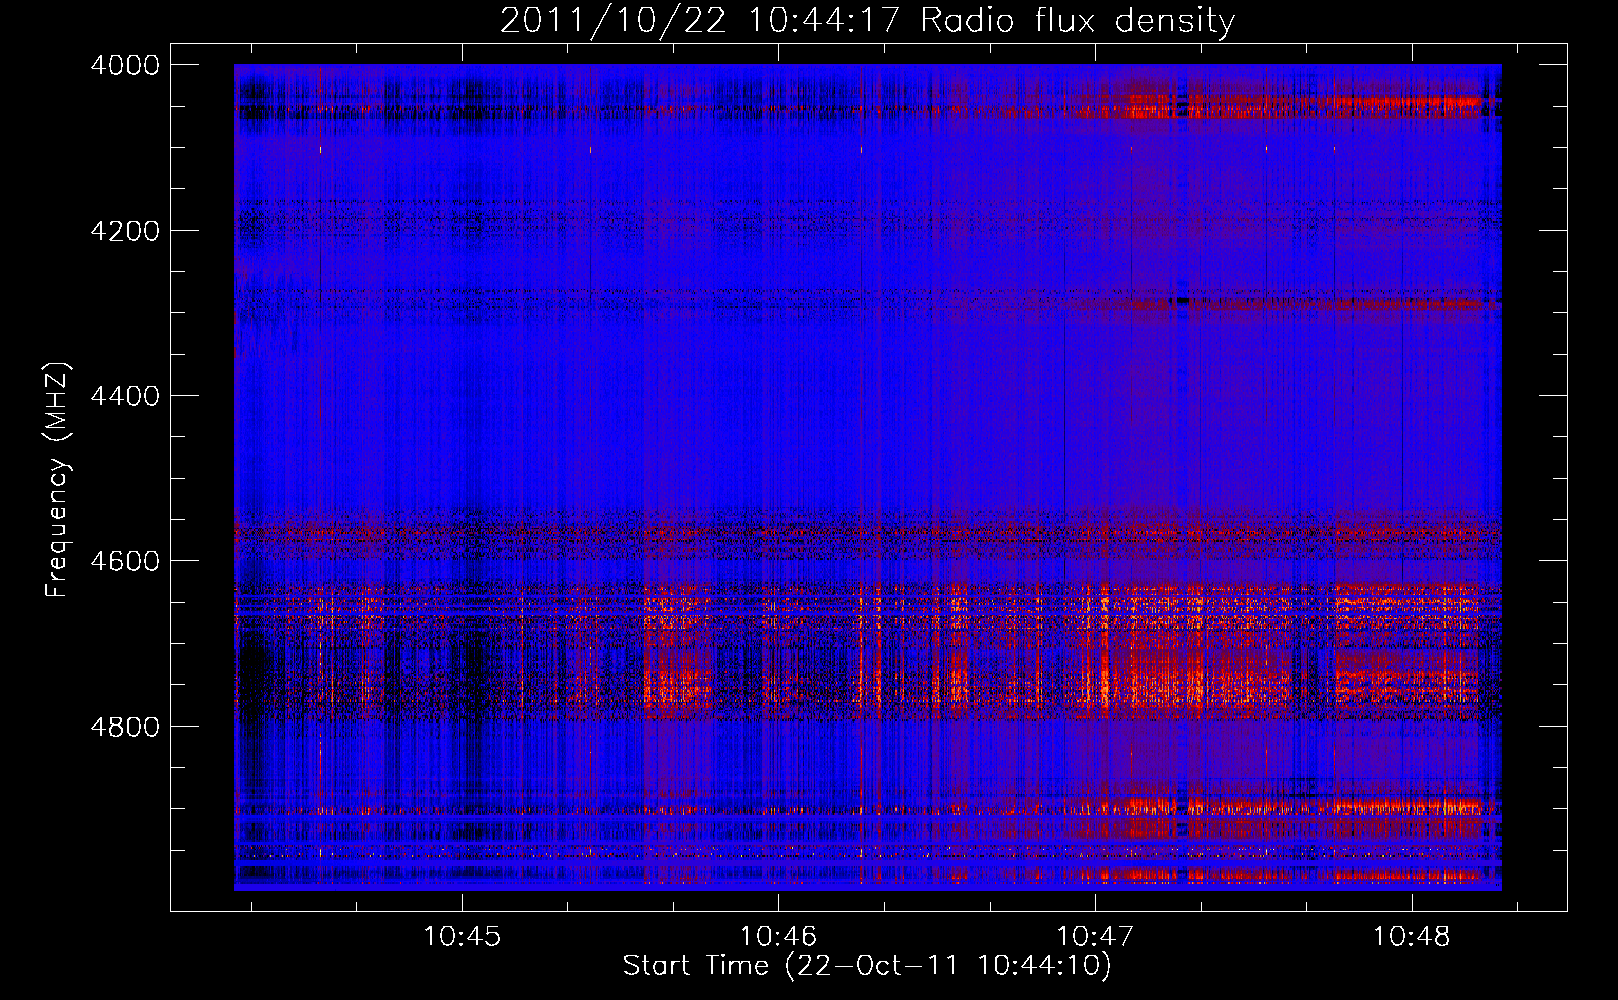Click the 4000 frequency tick label

[125, 65]
